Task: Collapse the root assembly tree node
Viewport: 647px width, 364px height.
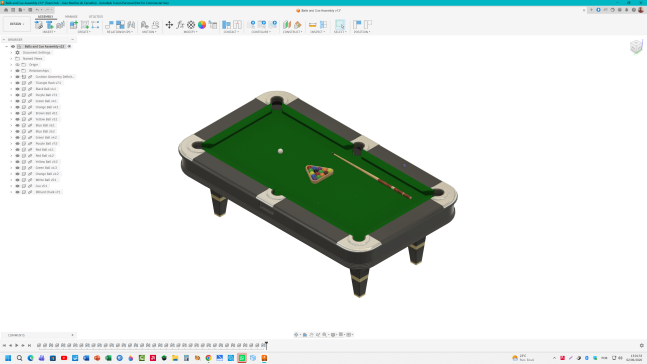Action: (7, 46)
